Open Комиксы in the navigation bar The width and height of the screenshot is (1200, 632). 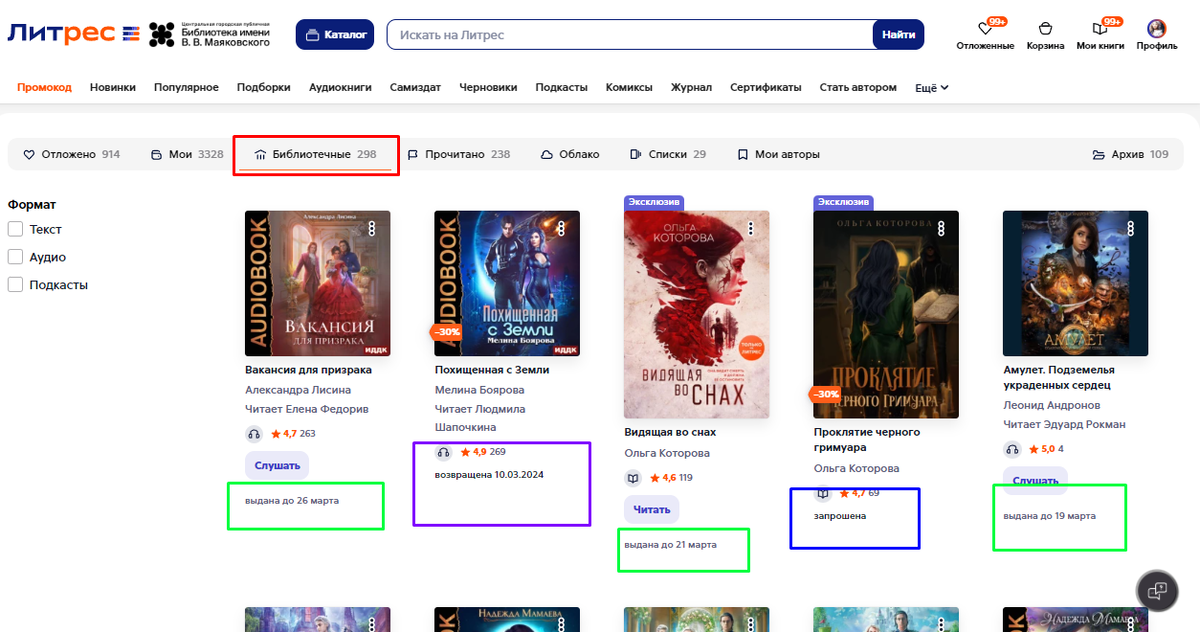click(x=629, y=87)
